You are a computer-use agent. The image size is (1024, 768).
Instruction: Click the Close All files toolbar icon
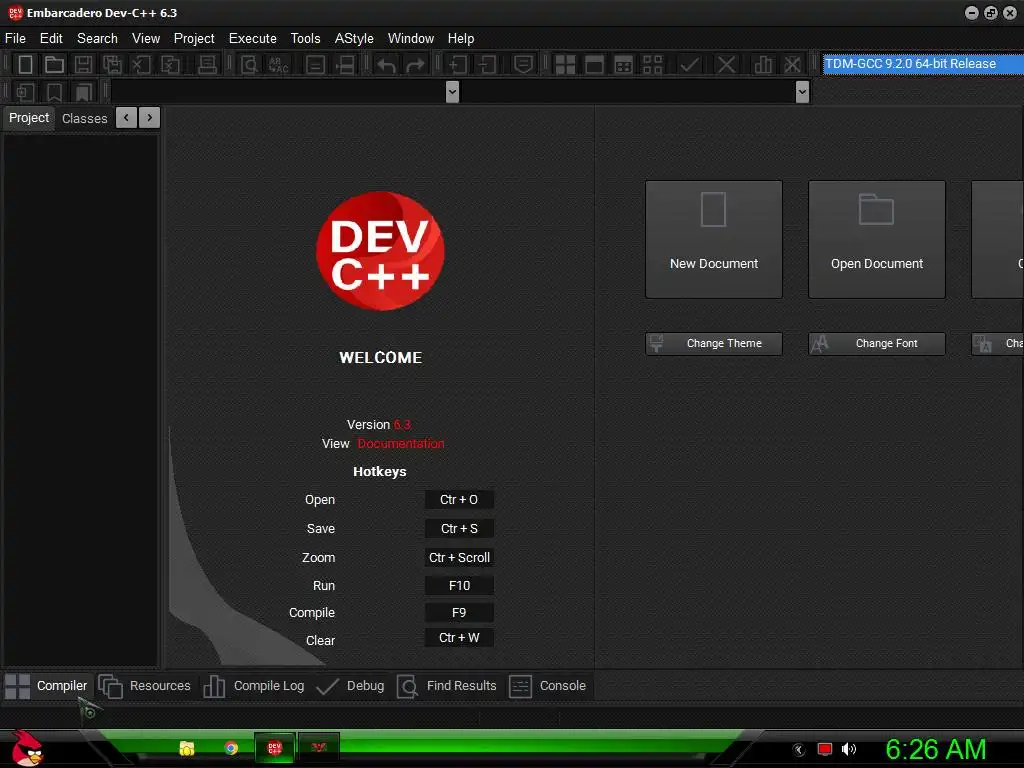click(170, 65)
